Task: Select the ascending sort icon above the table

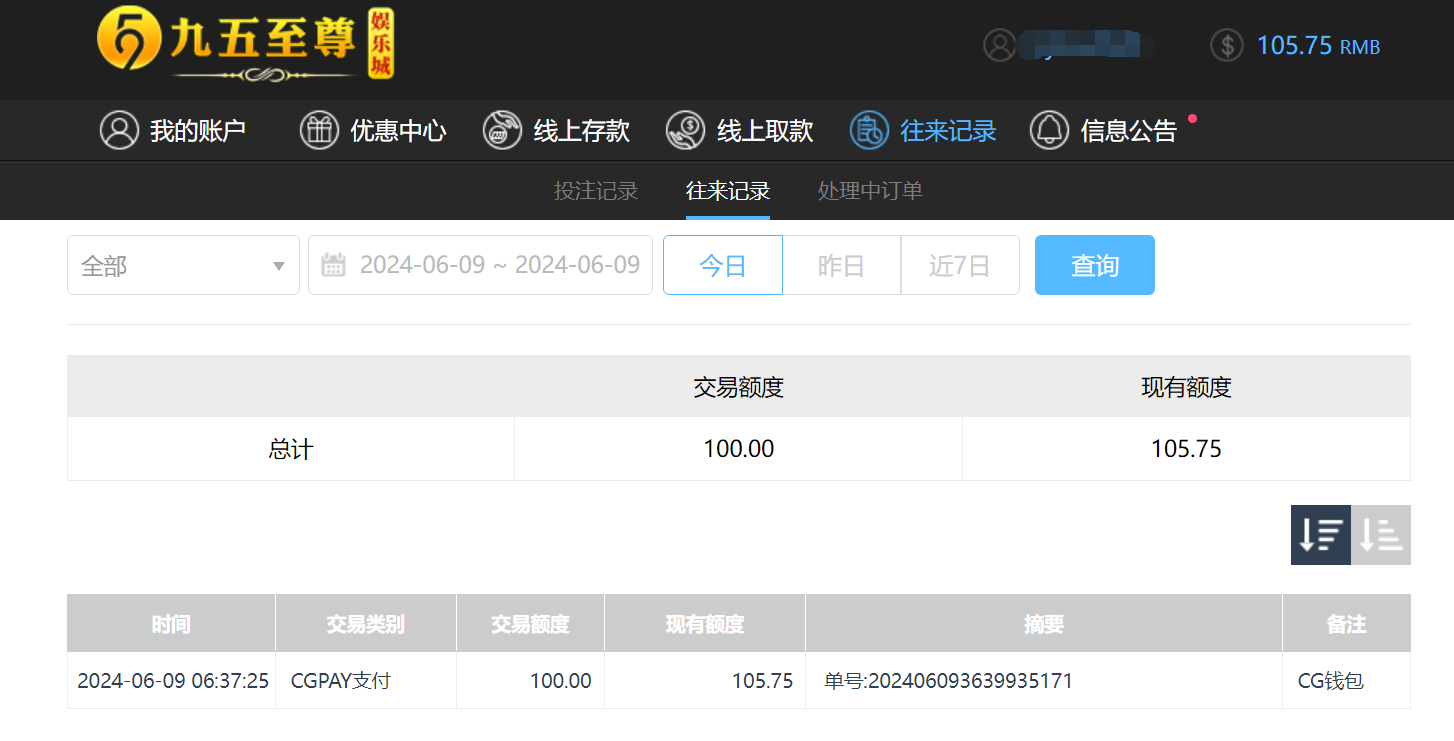Action: [x=1381, y=535]
